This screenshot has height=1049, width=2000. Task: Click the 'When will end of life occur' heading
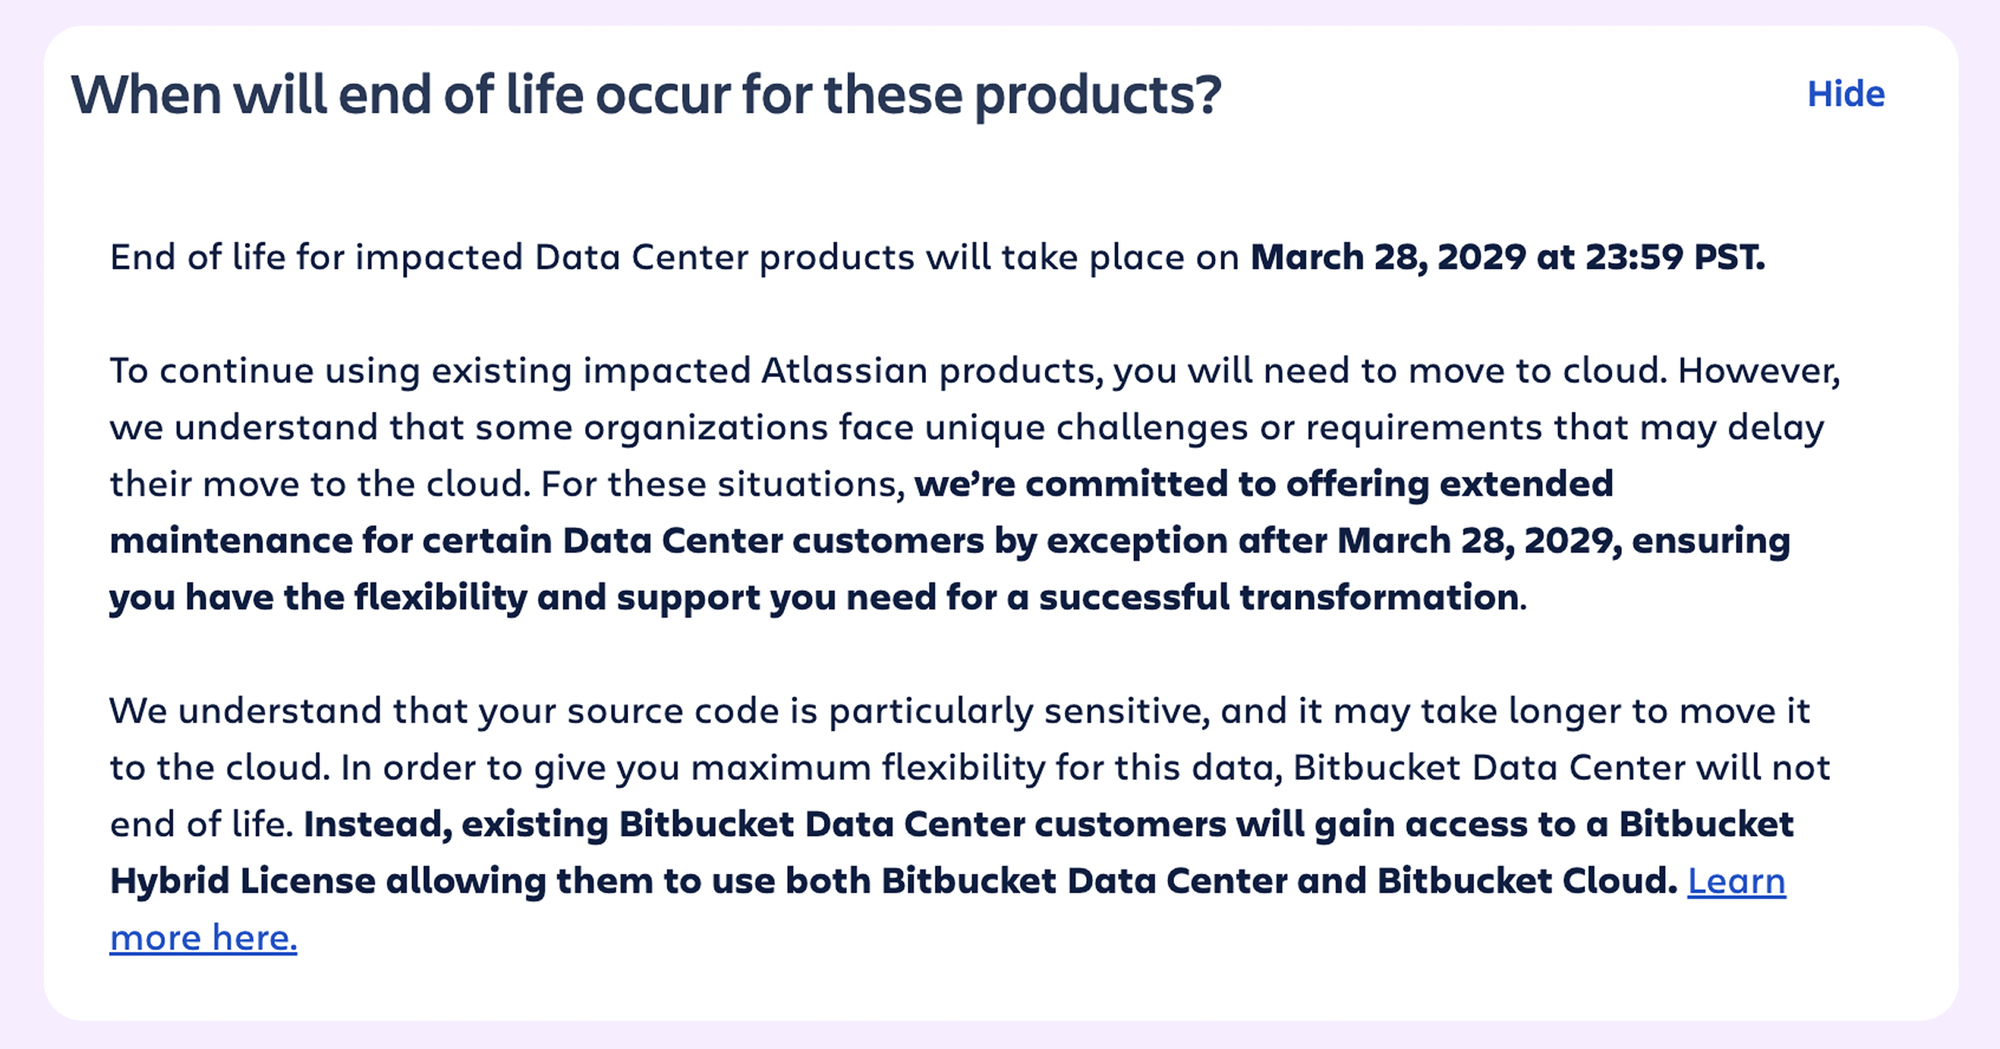coord(646,95)
